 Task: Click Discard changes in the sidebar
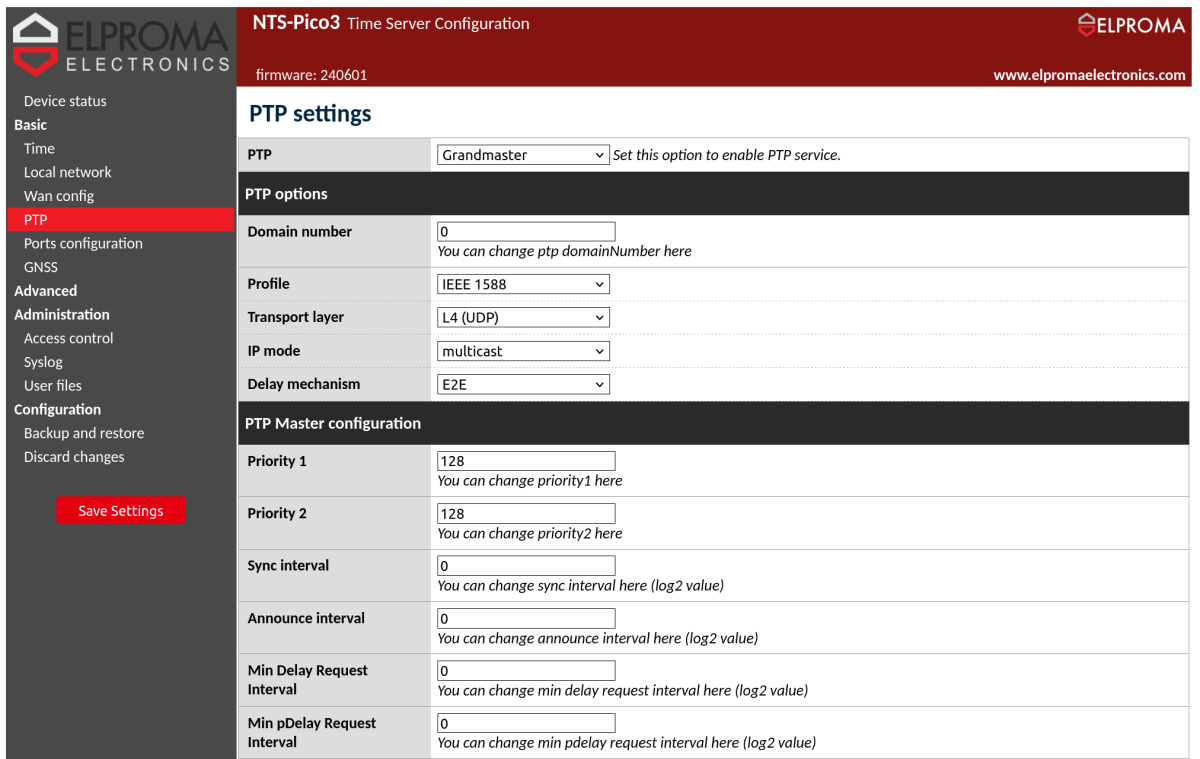coord(73,456)
